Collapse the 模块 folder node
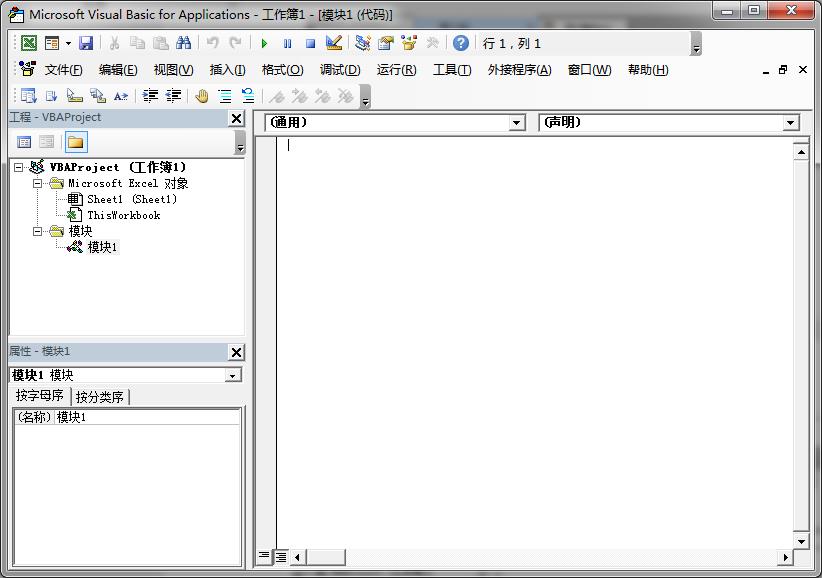The height and width of the screenshot is (578, 822). tap(37, 231)
